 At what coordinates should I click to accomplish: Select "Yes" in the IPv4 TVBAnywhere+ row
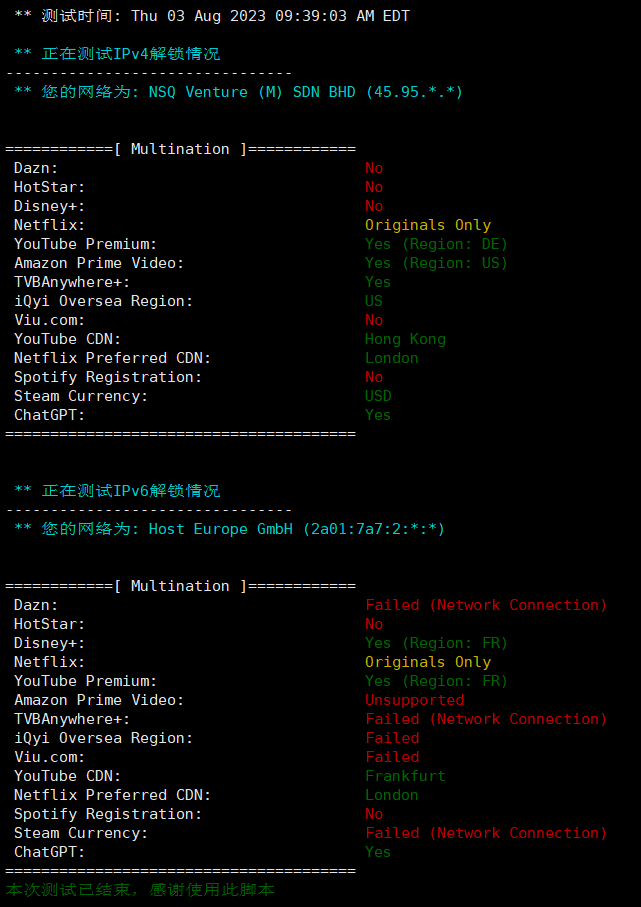click(x=378, y=282)
